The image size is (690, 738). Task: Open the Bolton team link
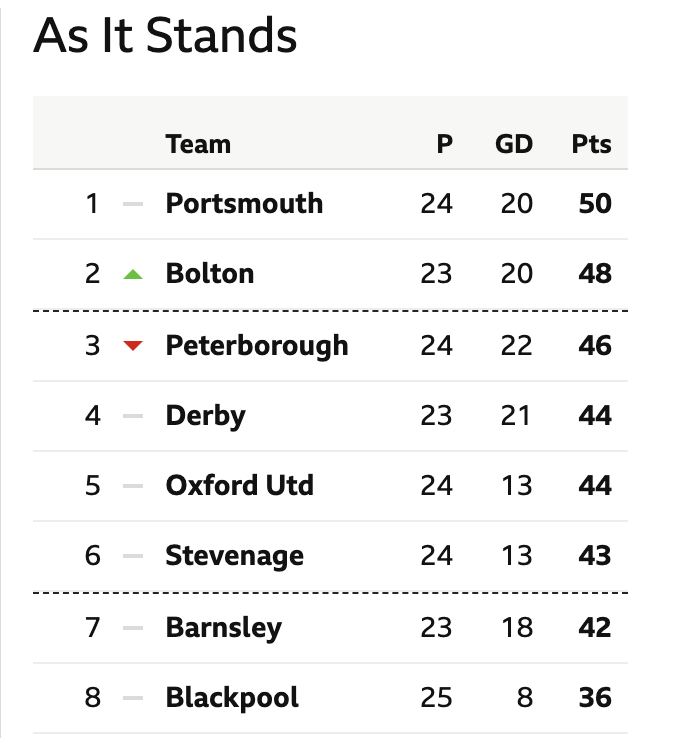210,273
